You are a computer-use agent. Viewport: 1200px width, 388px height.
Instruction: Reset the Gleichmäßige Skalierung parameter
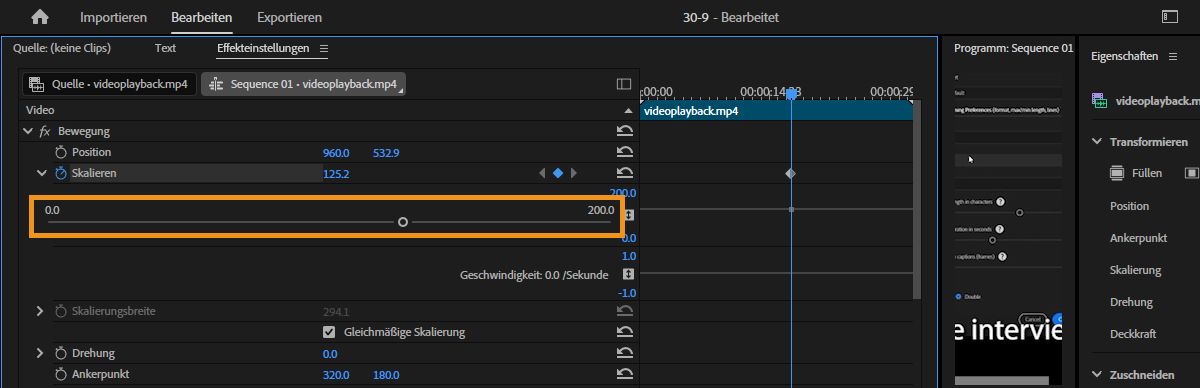625,332
